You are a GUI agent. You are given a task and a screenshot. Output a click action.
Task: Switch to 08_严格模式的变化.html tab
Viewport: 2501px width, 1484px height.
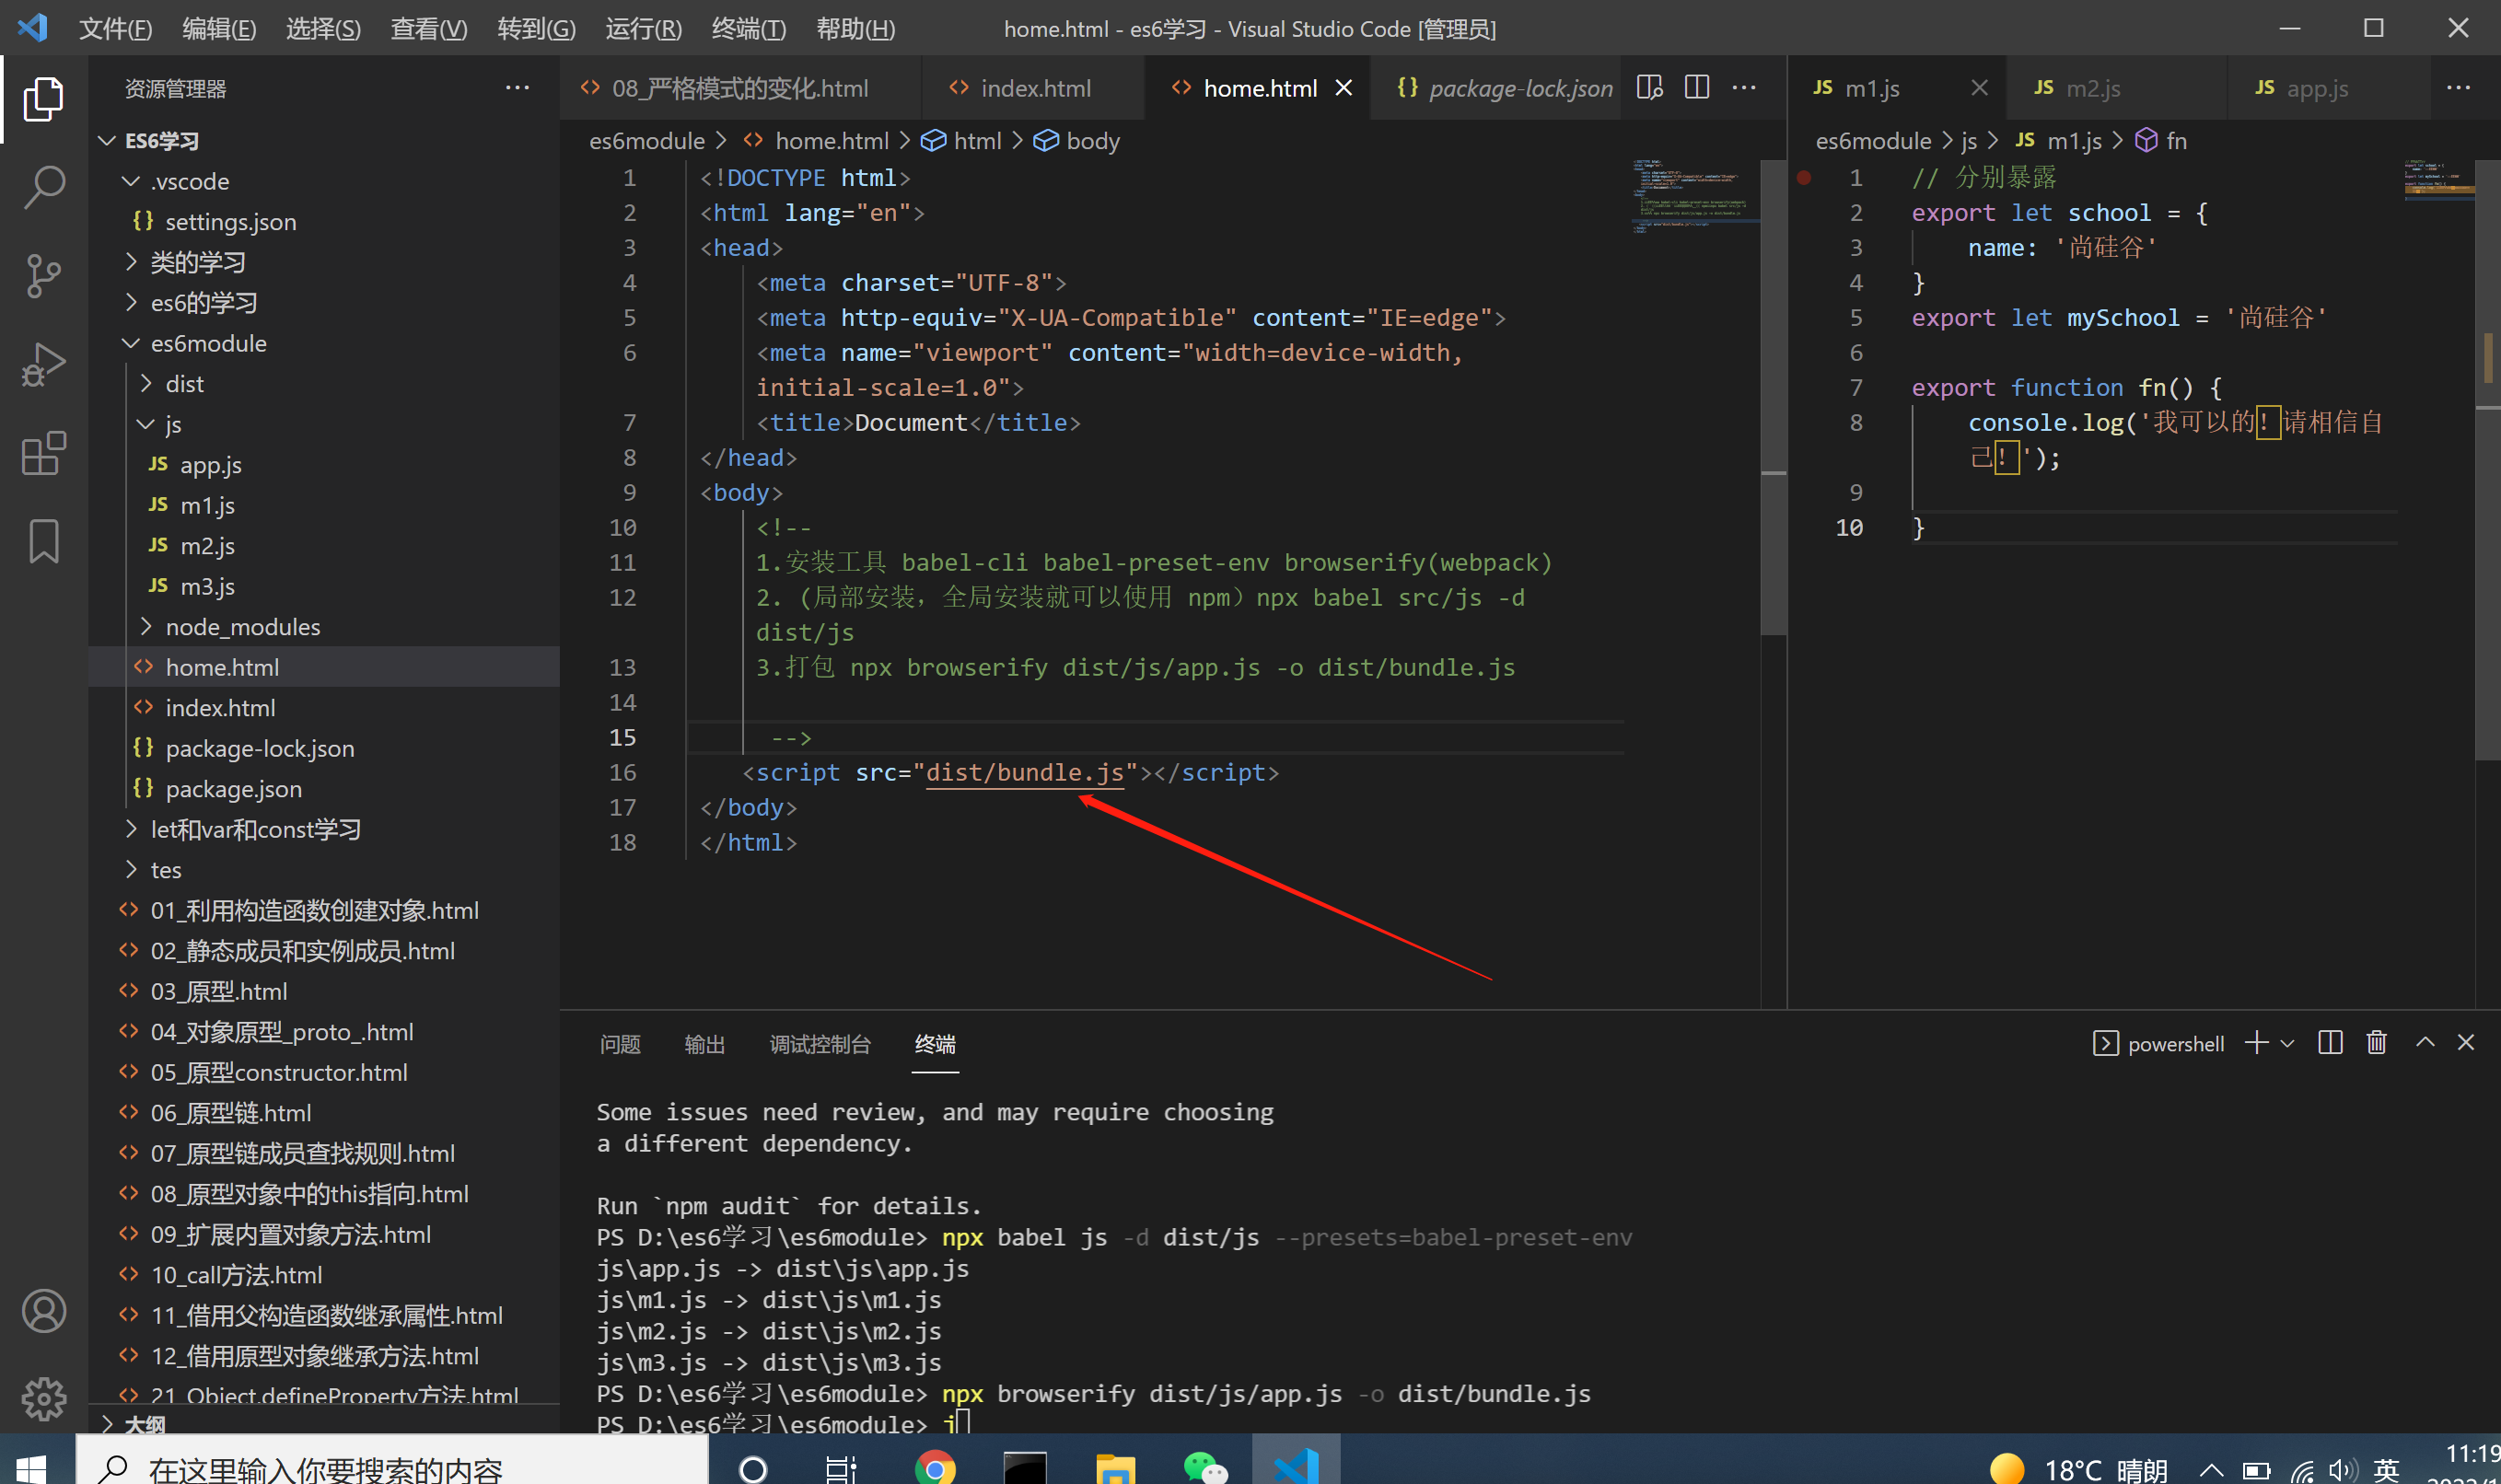point(740,88)
